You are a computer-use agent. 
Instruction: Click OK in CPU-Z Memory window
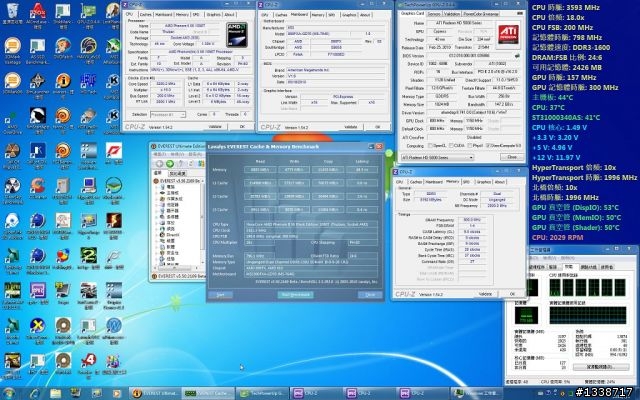[512, 294]
